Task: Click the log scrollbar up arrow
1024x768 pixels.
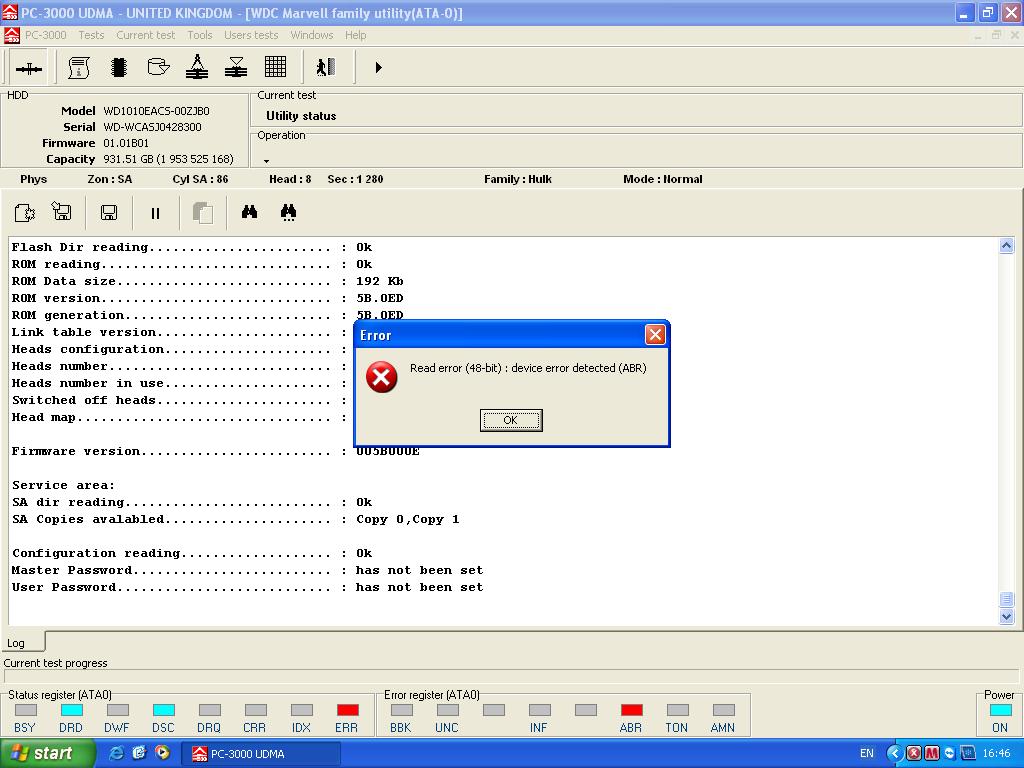Action: click(1006, 246)
